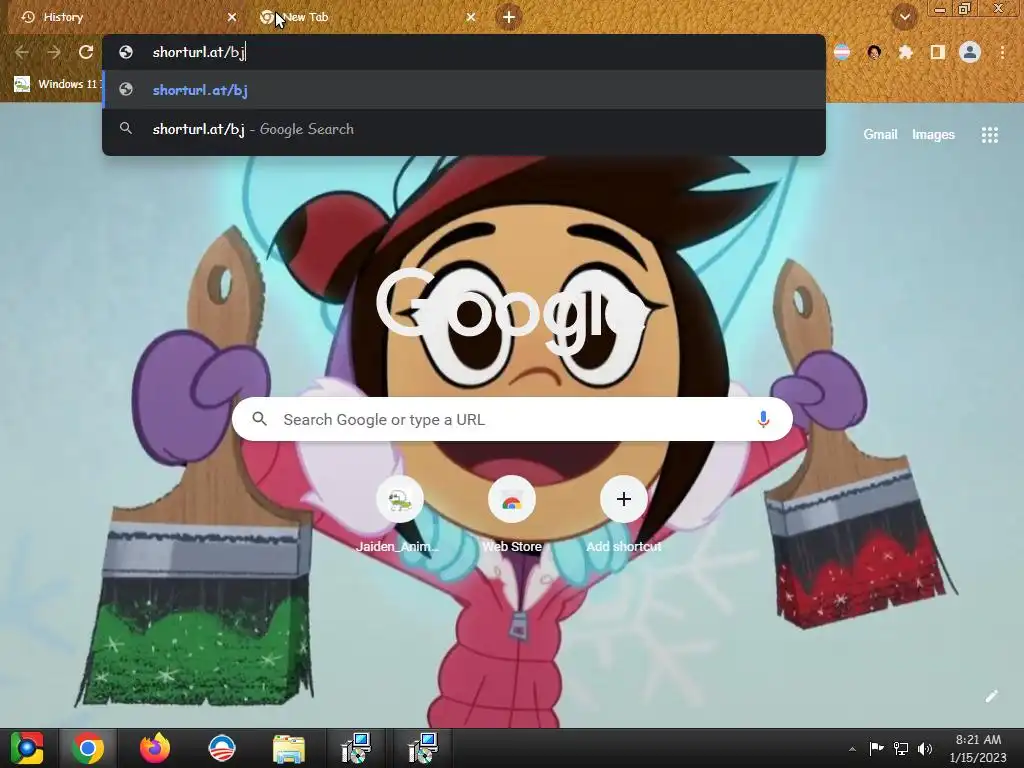The image size is (1024, 768).
Task: Select the shorturl.at/bj URL suggestion
Action: tap(464, 90)
